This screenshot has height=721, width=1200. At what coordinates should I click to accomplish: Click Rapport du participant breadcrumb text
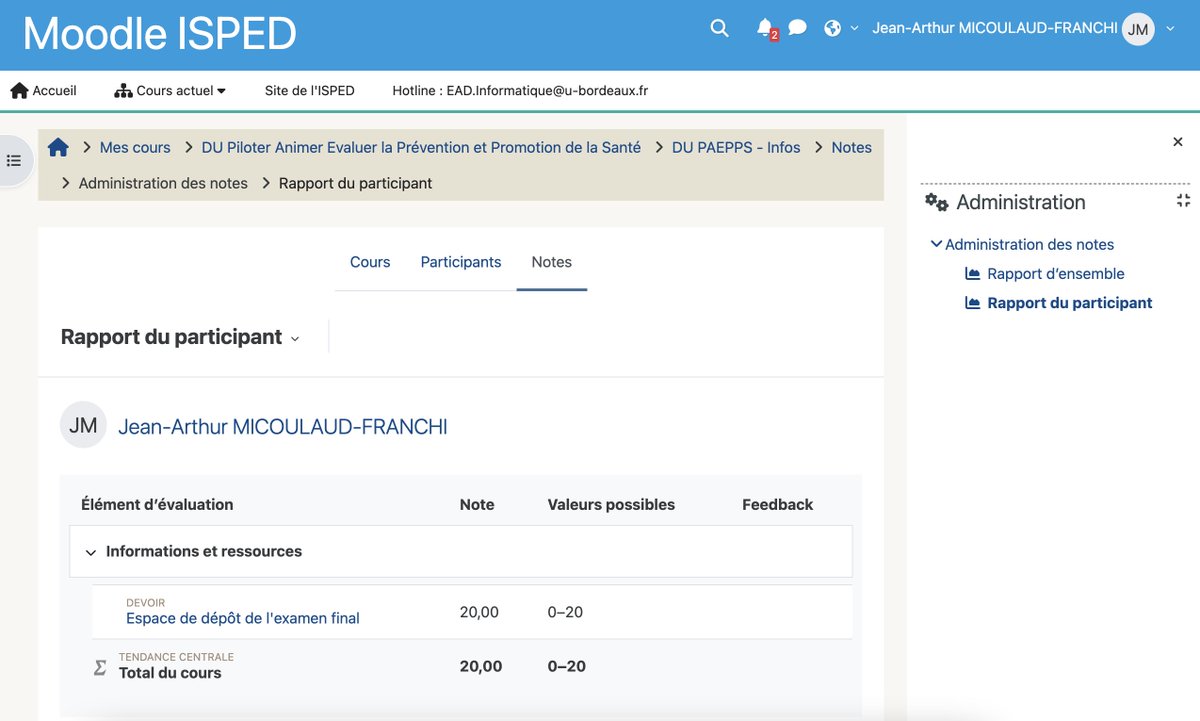(356, 183)
